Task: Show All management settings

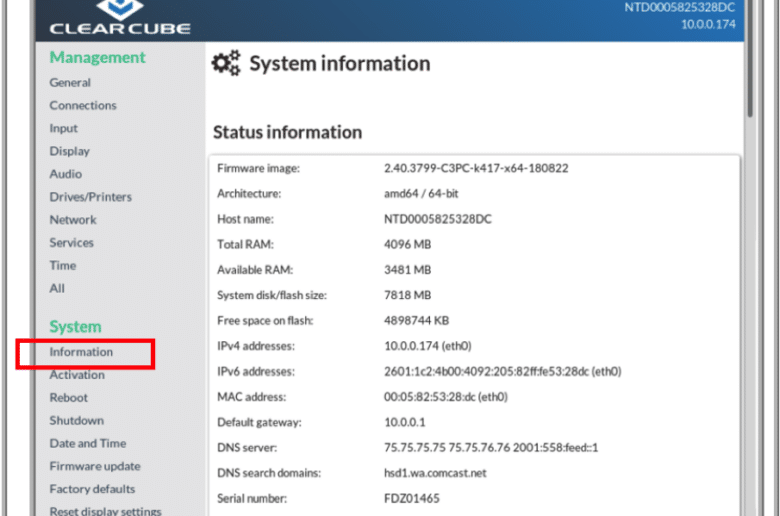Action: click(x=57, y=289)
